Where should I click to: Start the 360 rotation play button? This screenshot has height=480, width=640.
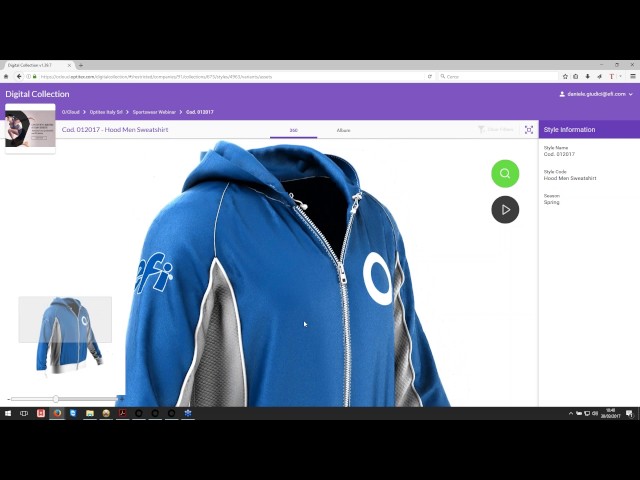coord(505,210)
